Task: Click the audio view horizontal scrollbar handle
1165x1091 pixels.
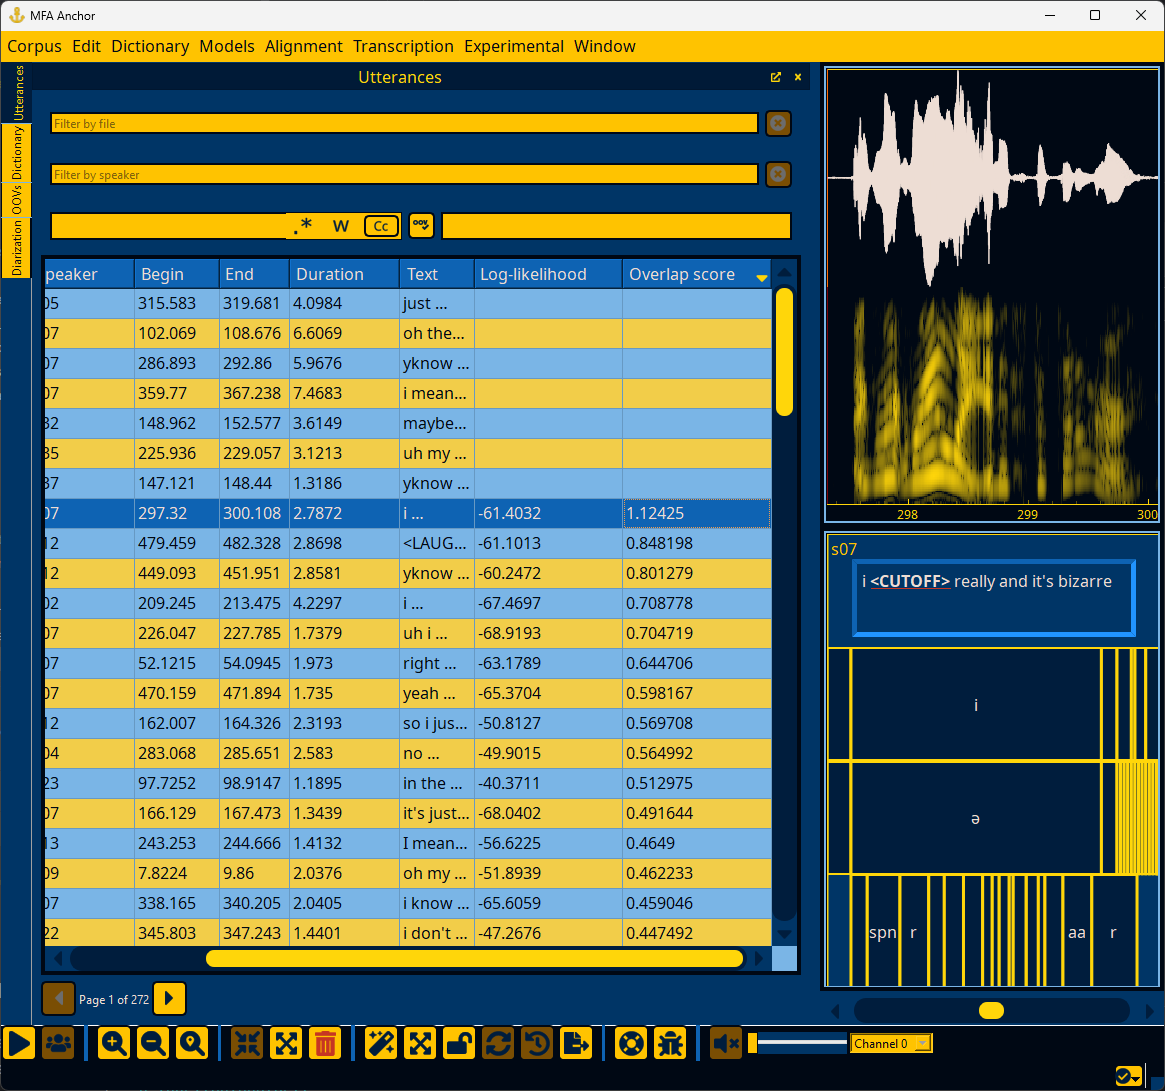Action: coord(991,1010)
